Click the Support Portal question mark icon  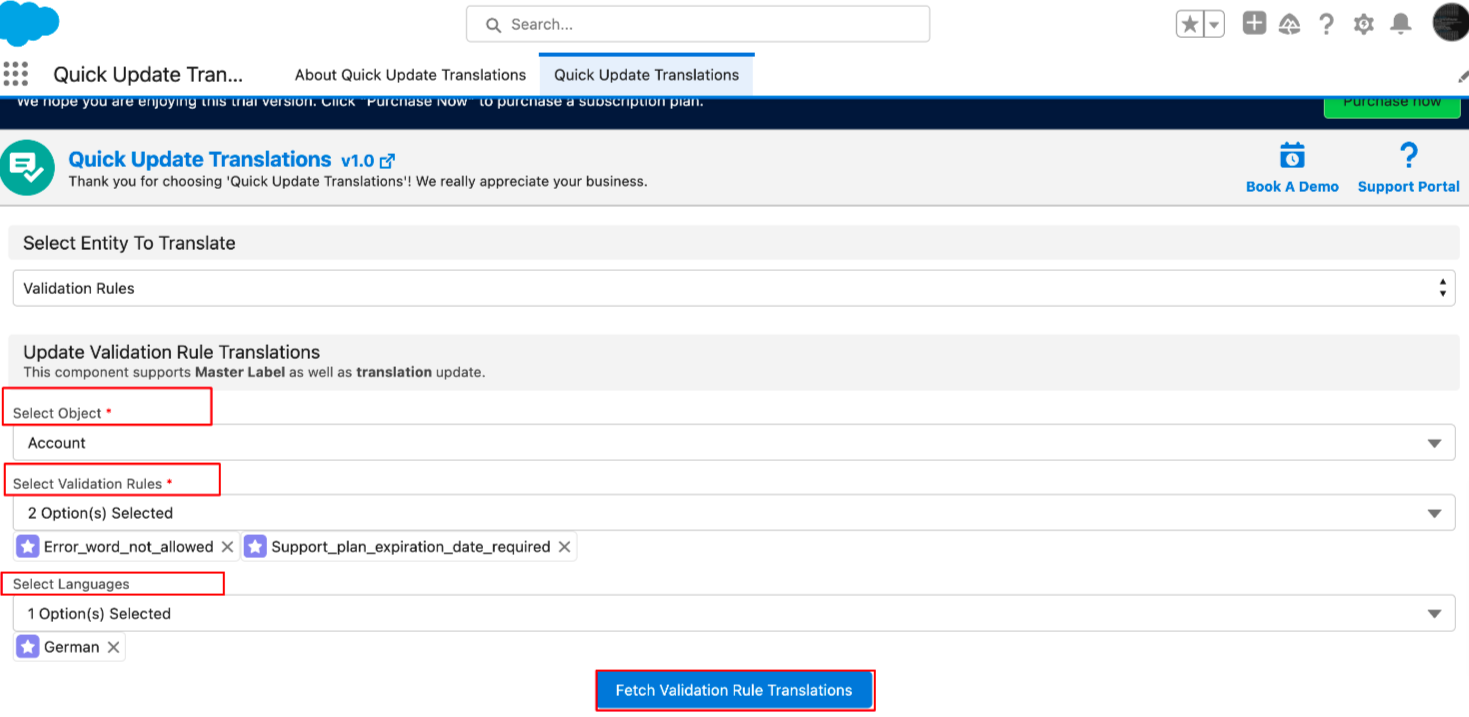click(1408, 156)
